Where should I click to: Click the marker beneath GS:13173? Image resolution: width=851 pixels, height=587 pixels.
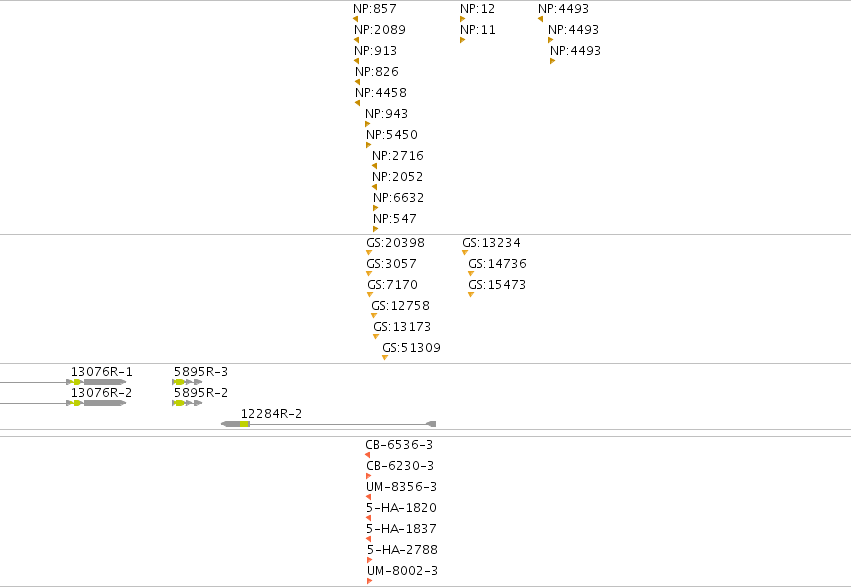point(376,337)
